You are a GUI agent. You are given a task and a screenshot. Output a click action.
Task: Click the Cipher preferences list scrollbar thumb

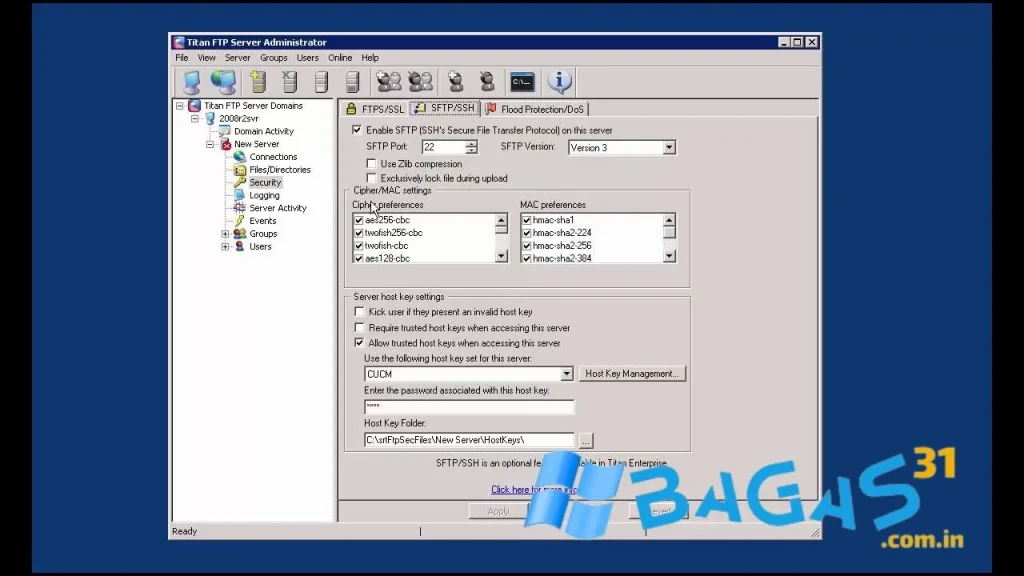(501, 230)
